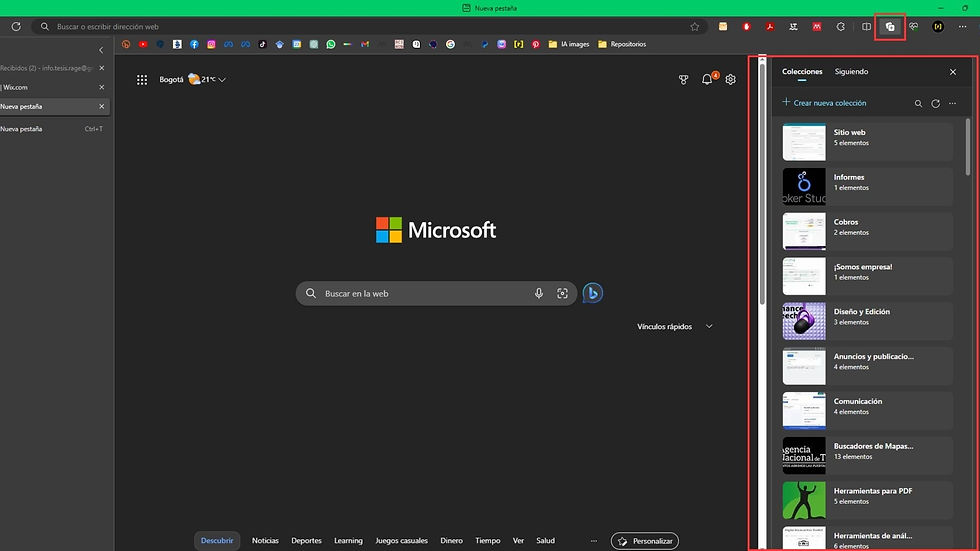The height and width of the screenshot is (551, 980).
Task: Open the WhatsApp bookmark icon
Action: click(x=331, y=44)
